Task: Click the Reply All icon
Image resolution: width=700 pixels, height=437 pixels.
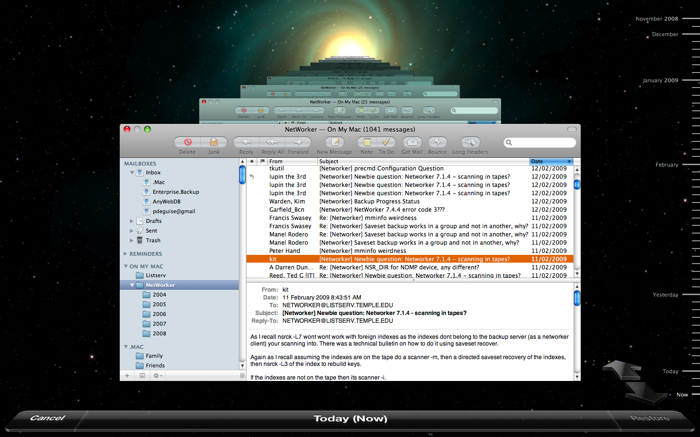Action: pyautogui.click(x=272, y=142)
